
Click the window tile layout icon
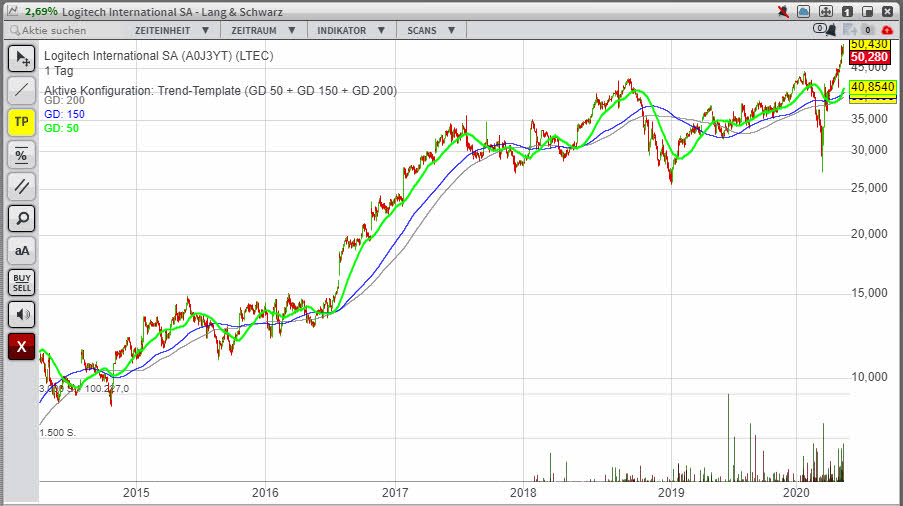tap(867, 11)
